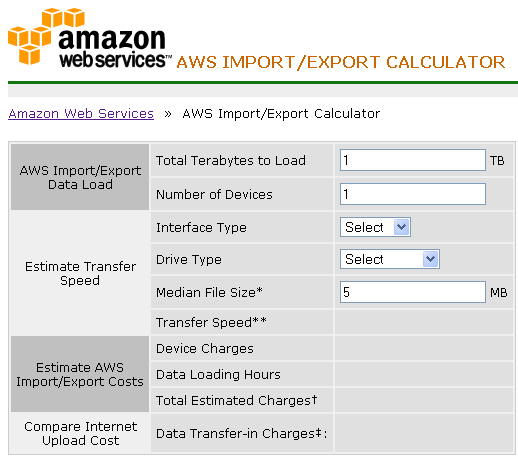Click the Estimate AWS Import/Export Costs header
Screen dimensions: 518x456
[x=80, y=374]
